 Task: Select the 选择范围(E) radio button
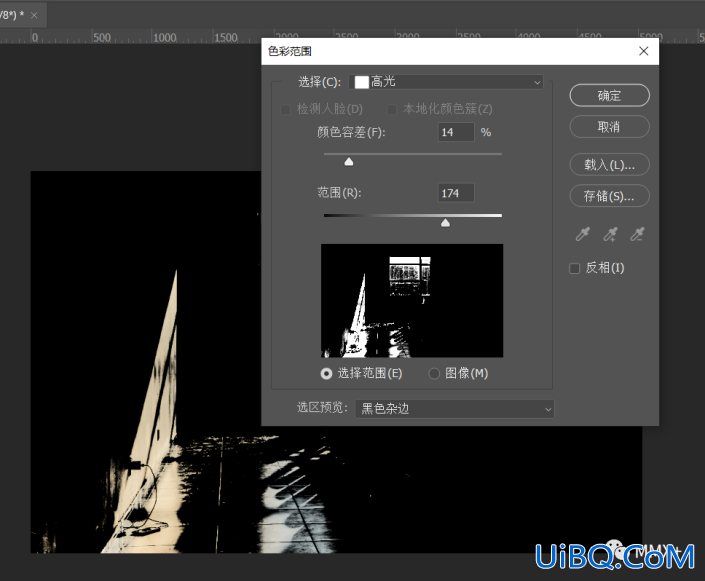[x=326, y=374]
